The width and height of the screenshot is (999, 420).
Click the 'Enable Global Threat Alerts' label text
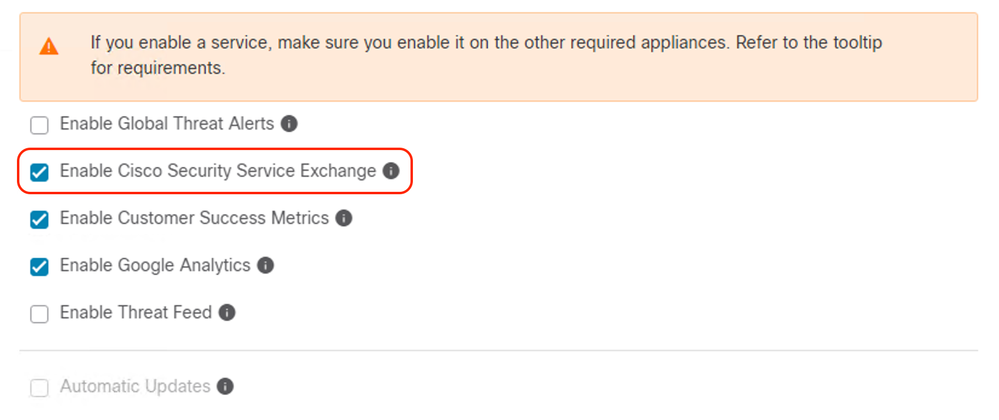pyautogui.click(x=167, y=123)
